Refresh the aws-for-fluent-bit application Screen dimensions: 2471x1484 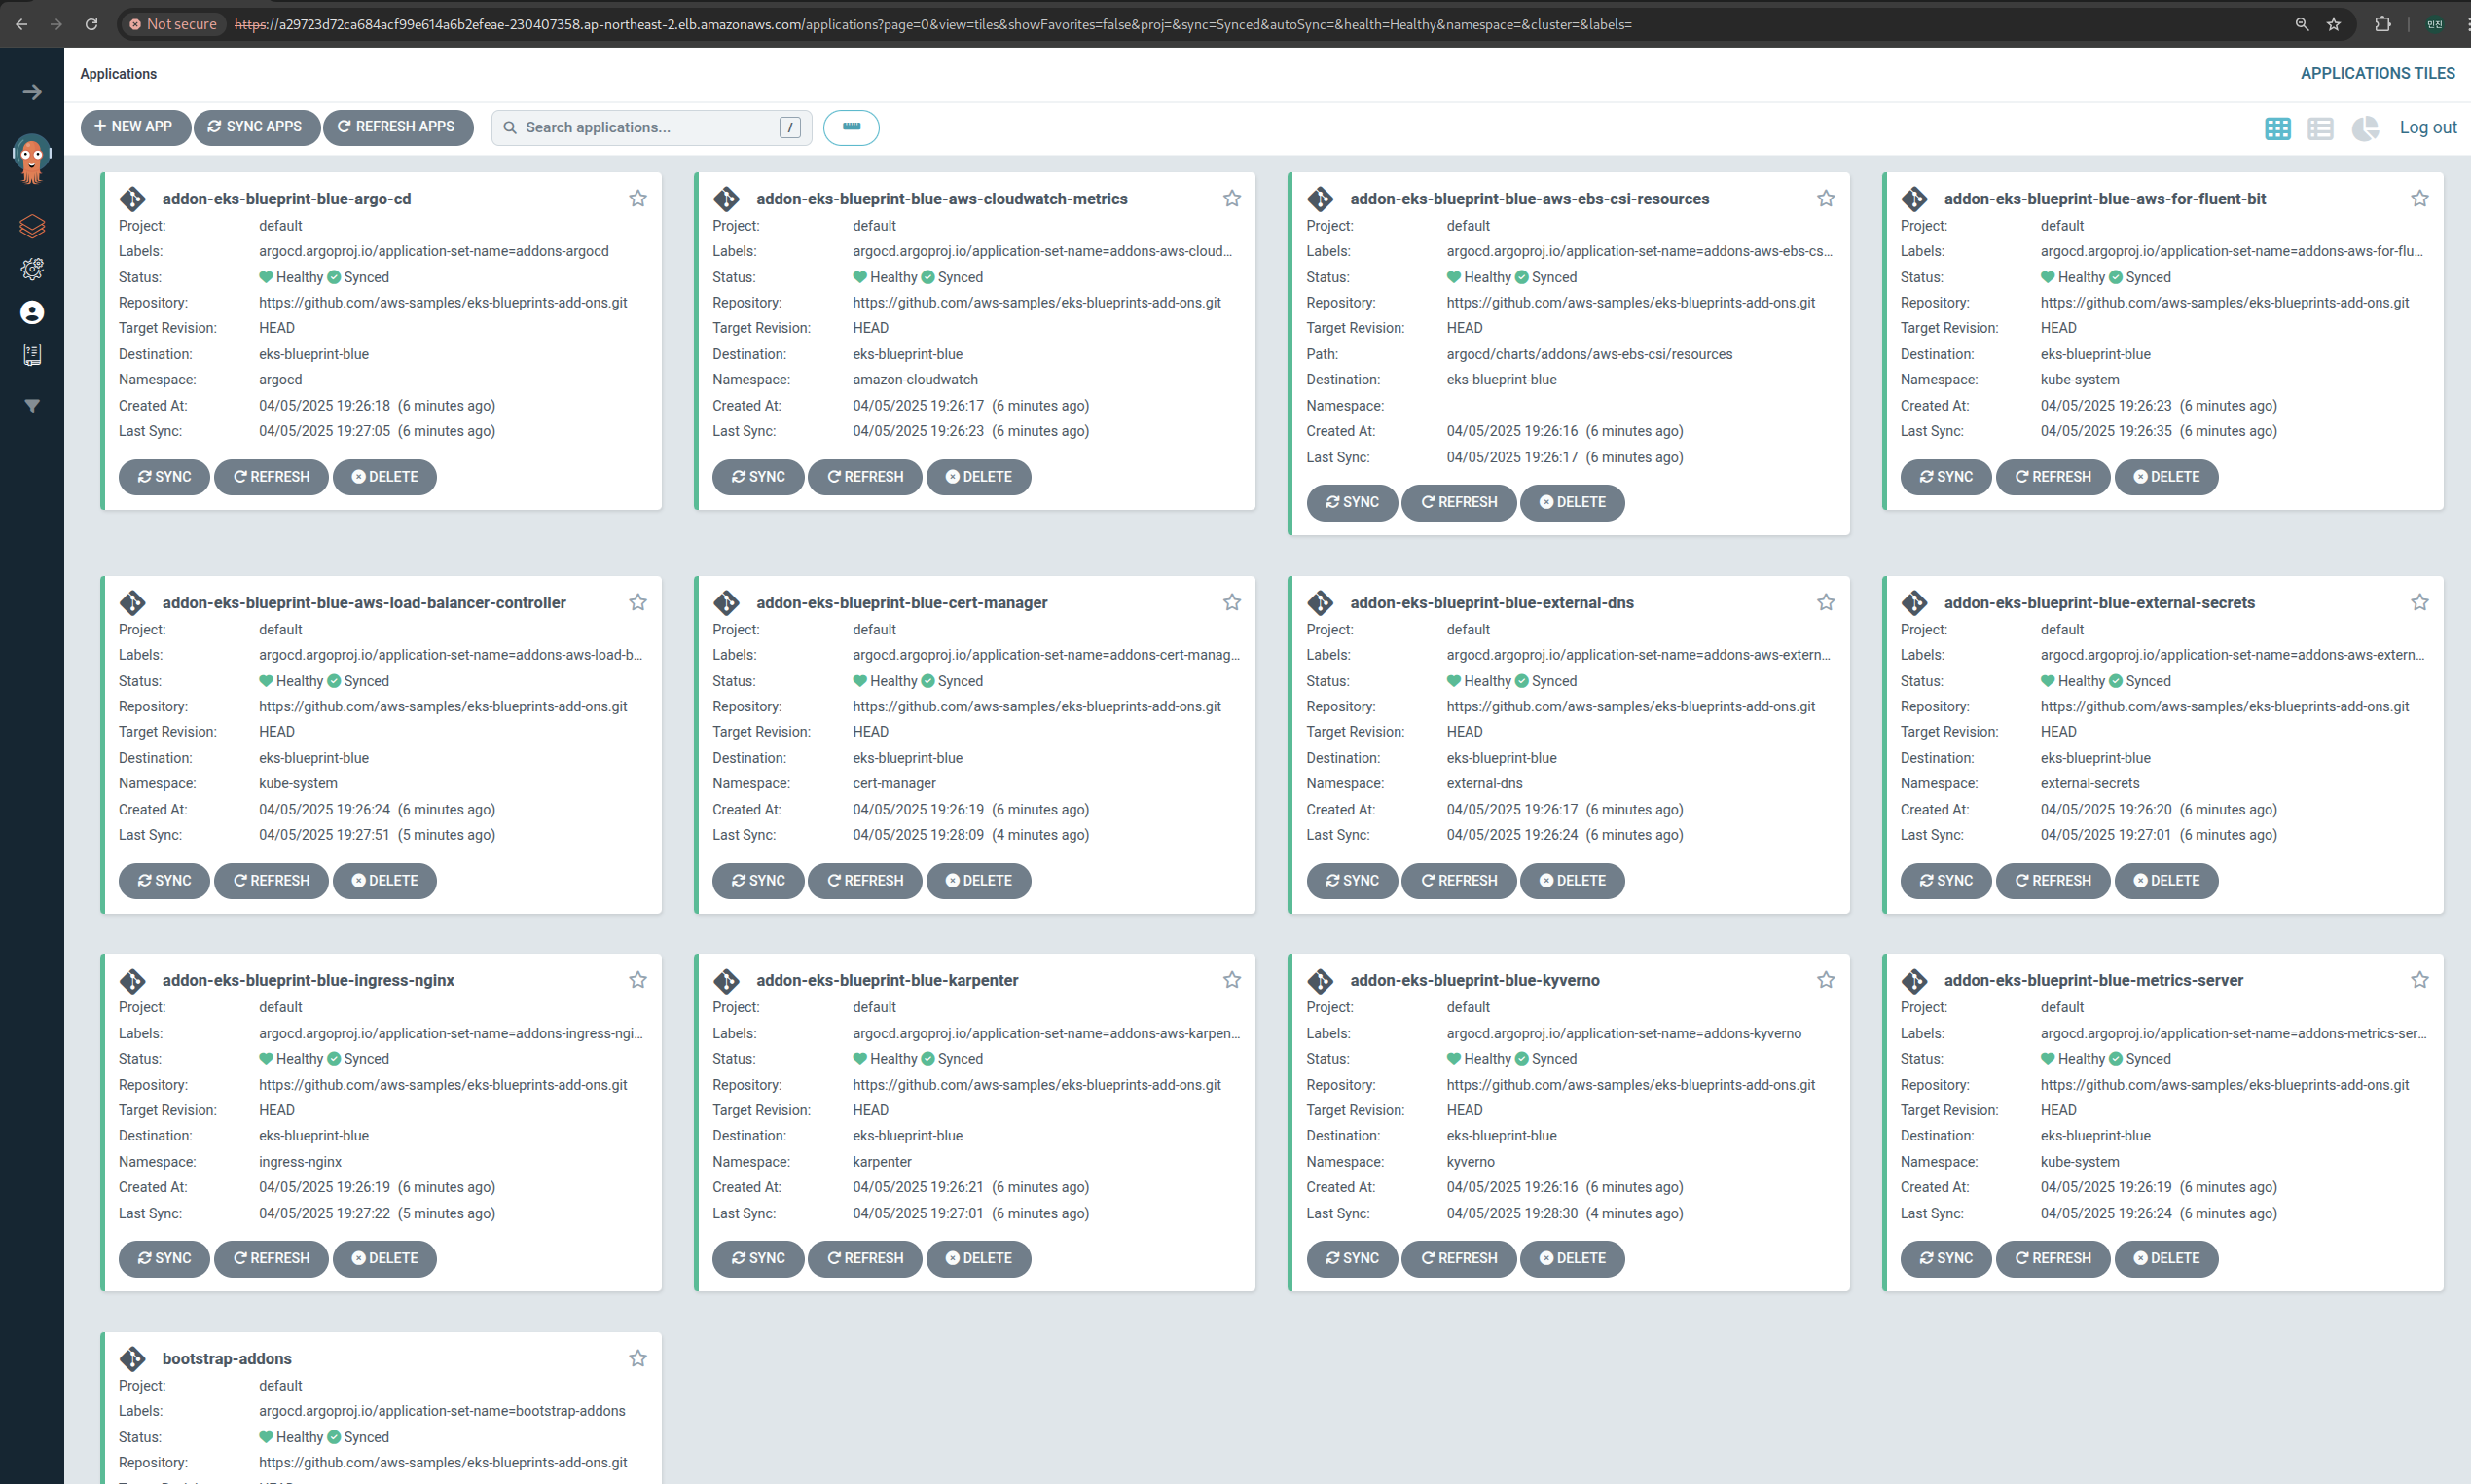(x=2053, y=477)
